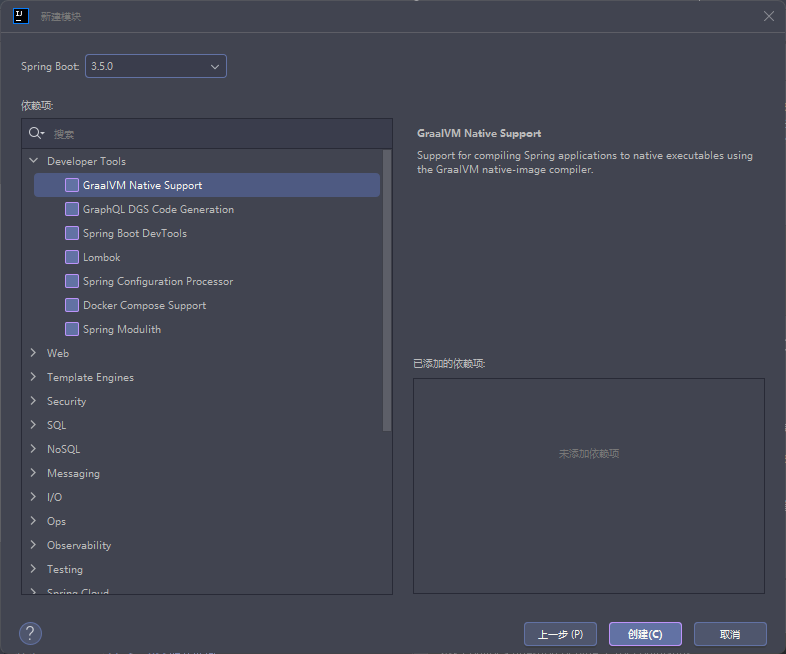Click the IntelliJ IDEA logo icon
This screenshot has height=654, width=786.
point(21,16)
